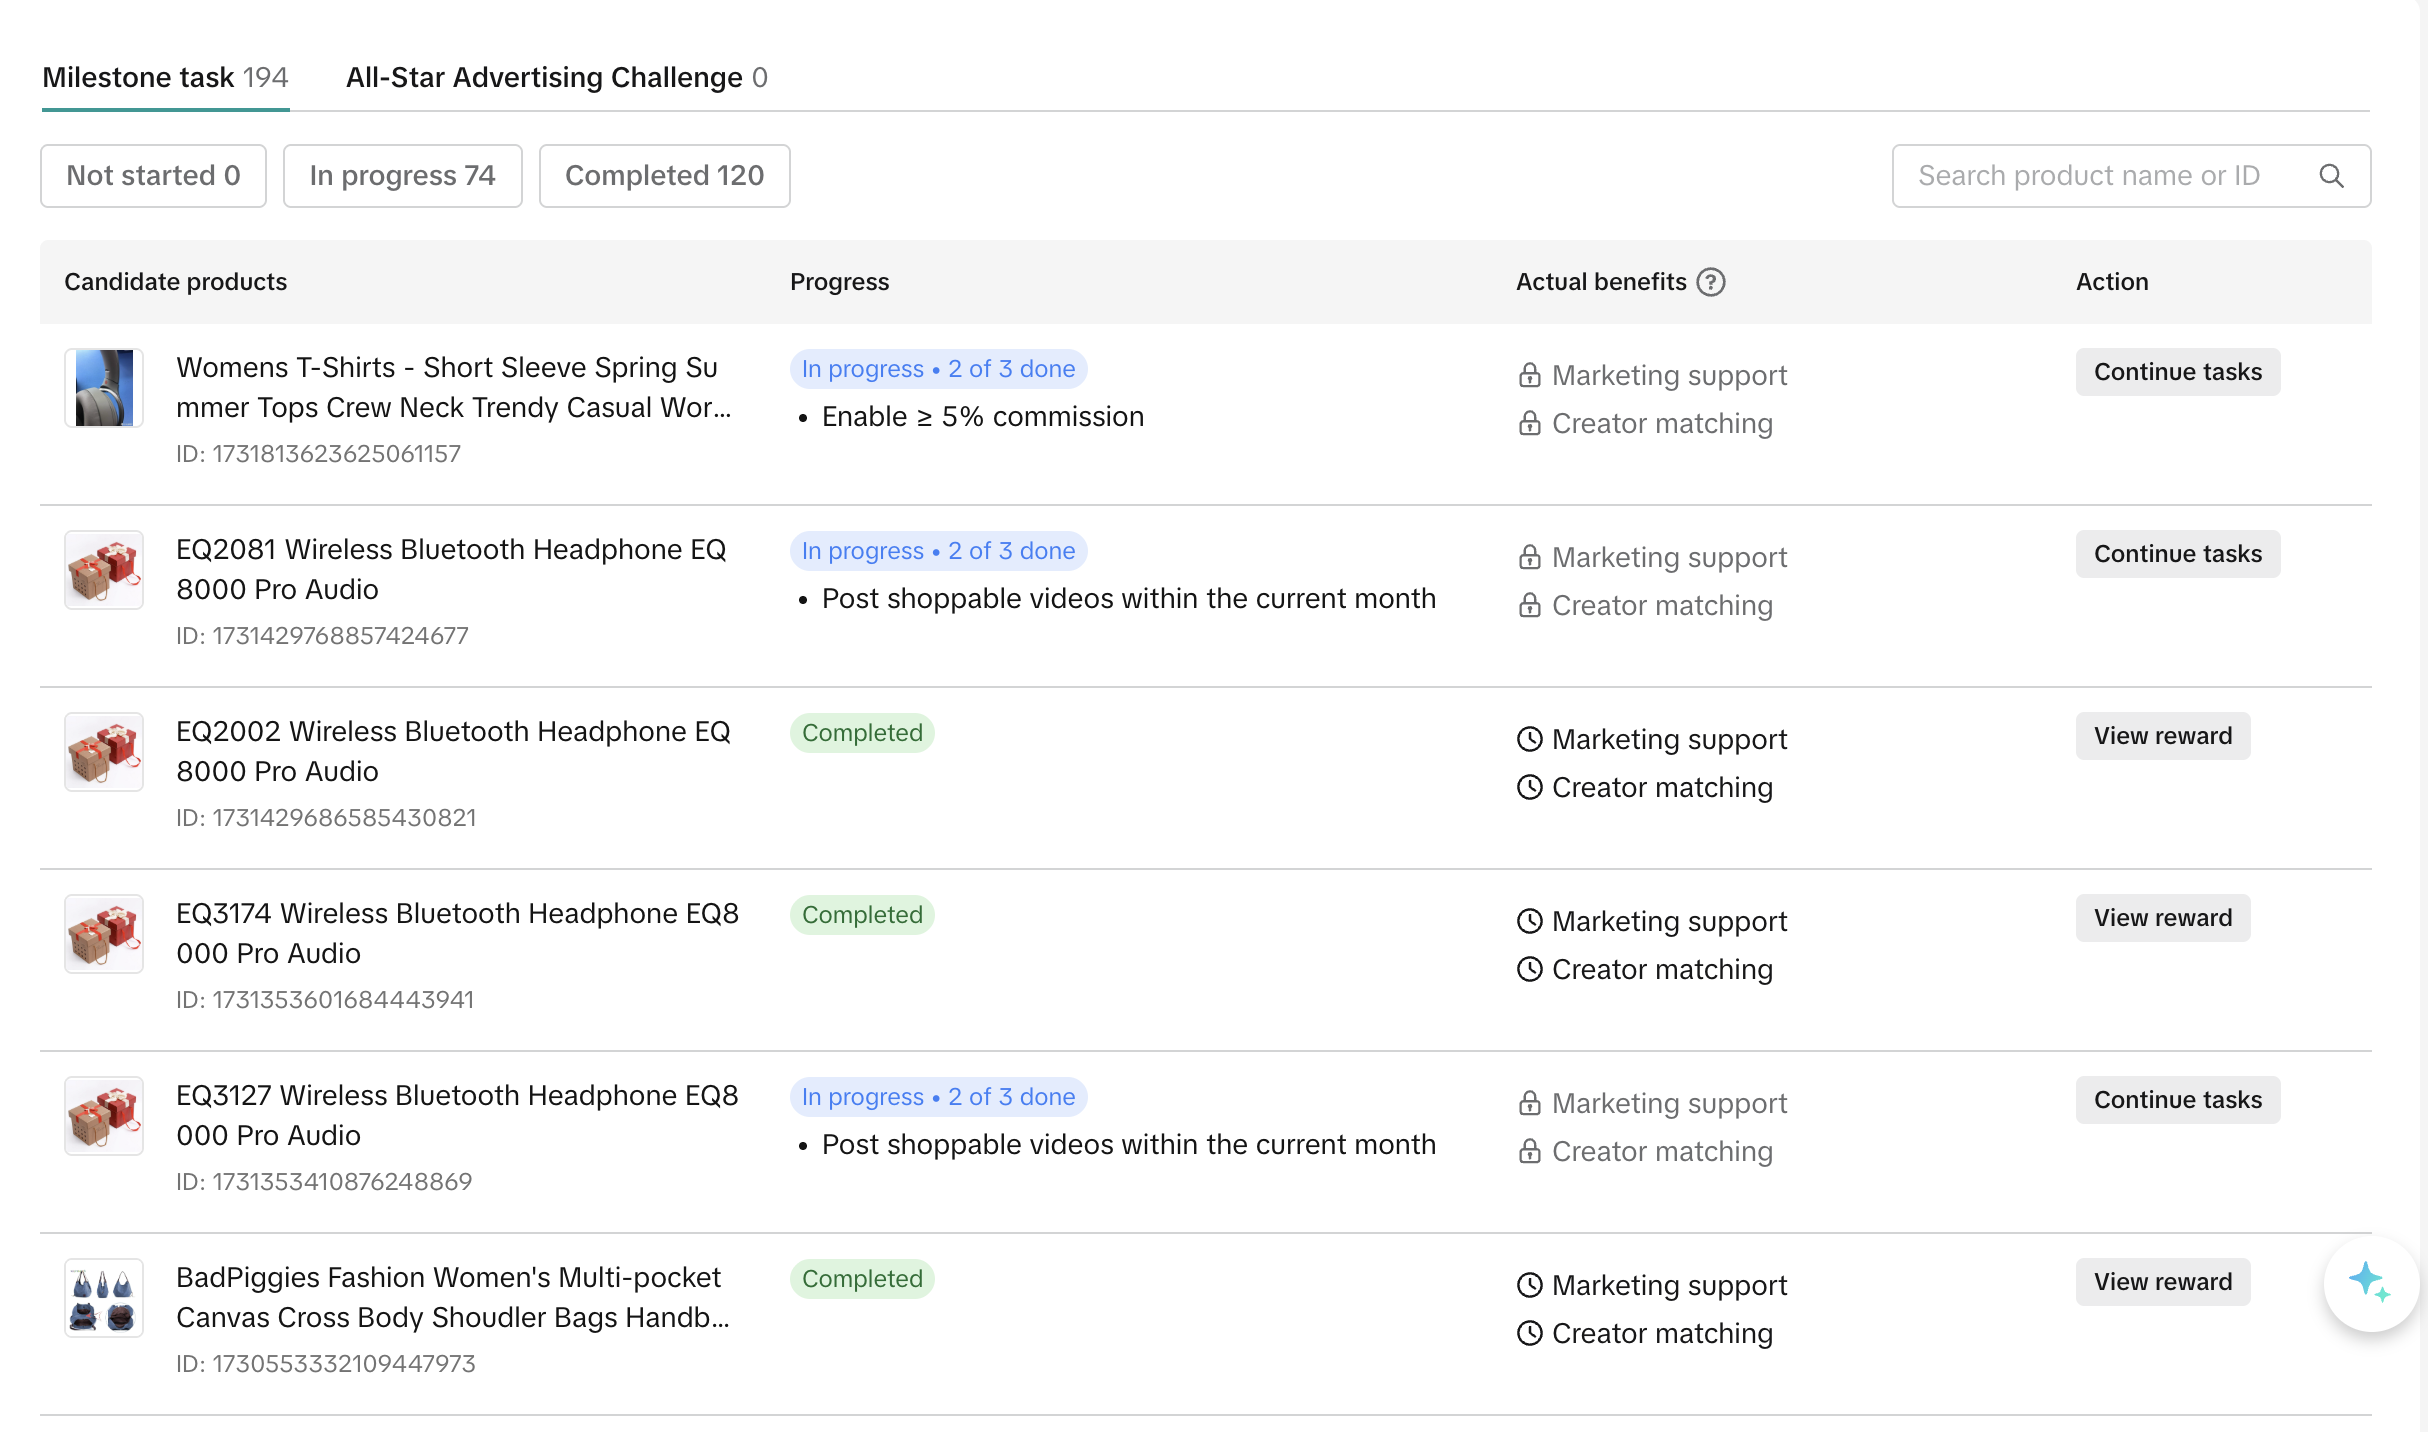Click lock icon beside EQ3127 Creator matching

click(1529, 1151)
